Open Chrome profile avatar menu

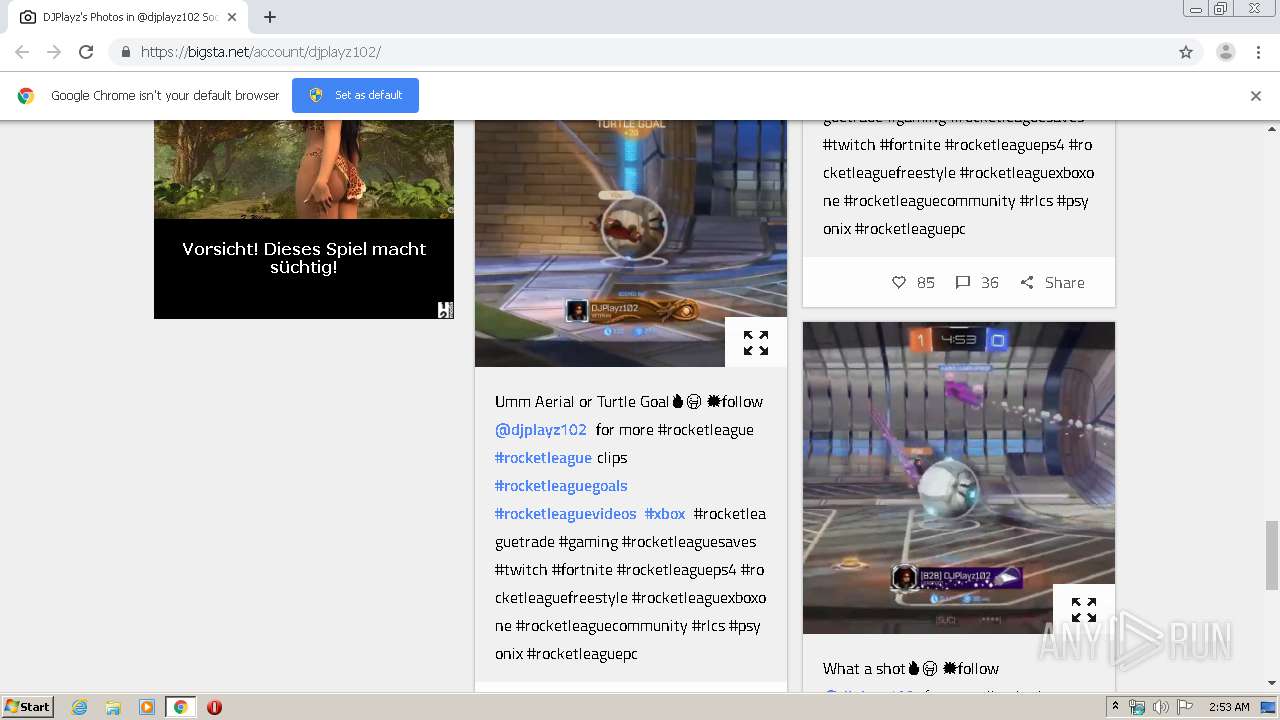pos(1226,52)
